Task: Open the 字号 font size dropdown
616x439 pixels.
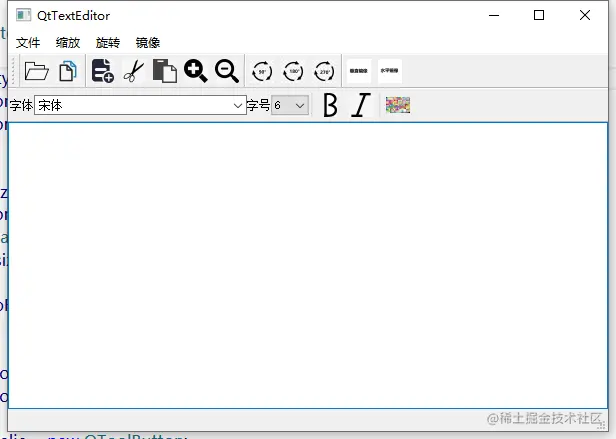Action: pos(290,105)
